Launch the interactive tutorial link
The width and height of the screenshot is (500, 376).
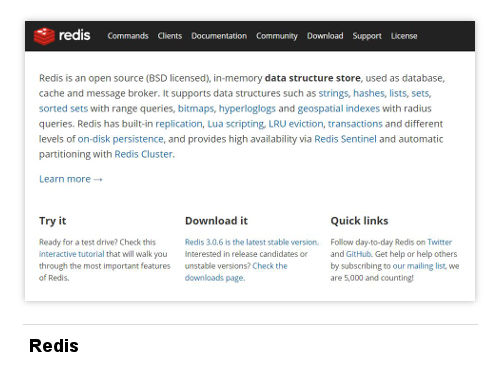pyautogui.click(x=72, y=254)
